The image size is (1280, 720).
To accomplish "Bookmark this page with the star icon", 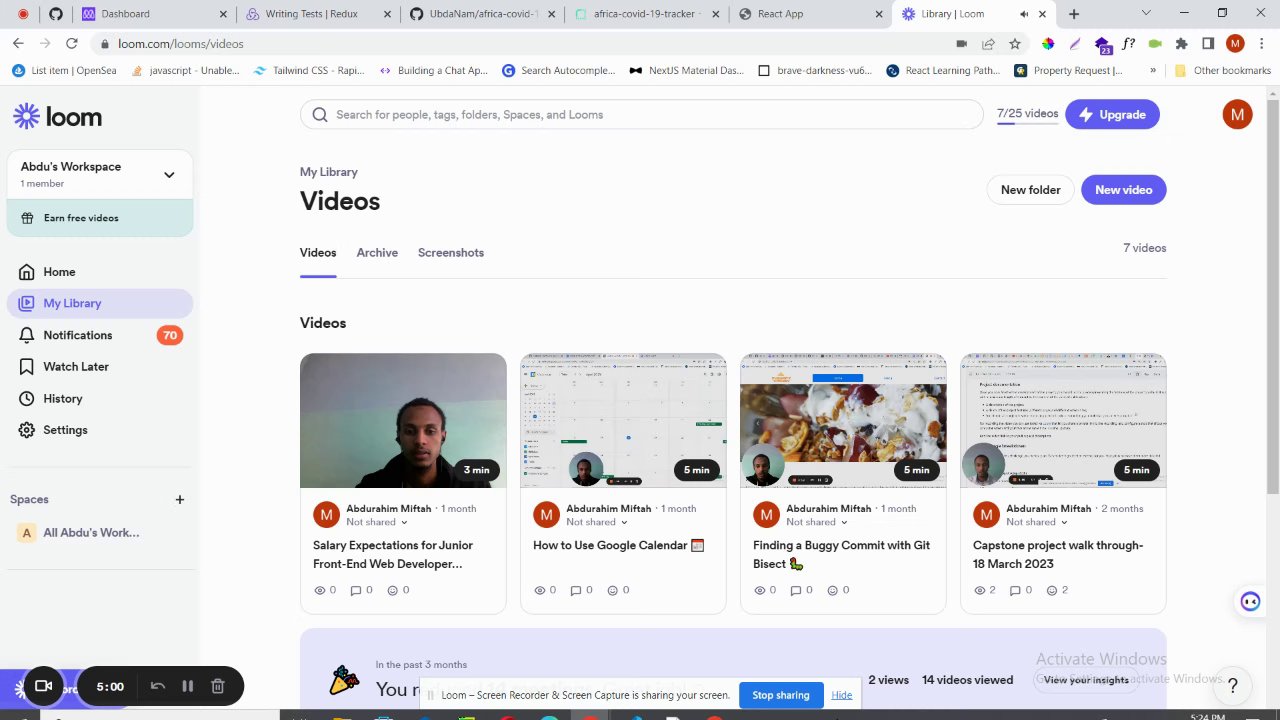I will click(1015, 44).
